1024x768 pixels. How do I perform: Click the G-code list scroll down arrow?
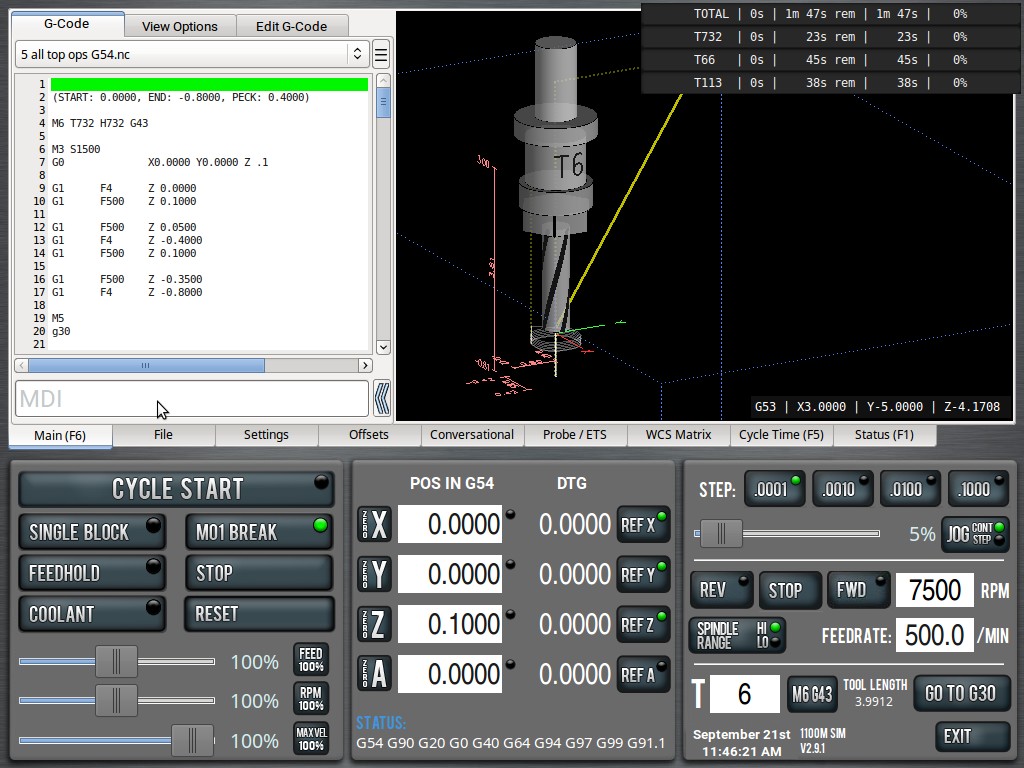(383, 347)
